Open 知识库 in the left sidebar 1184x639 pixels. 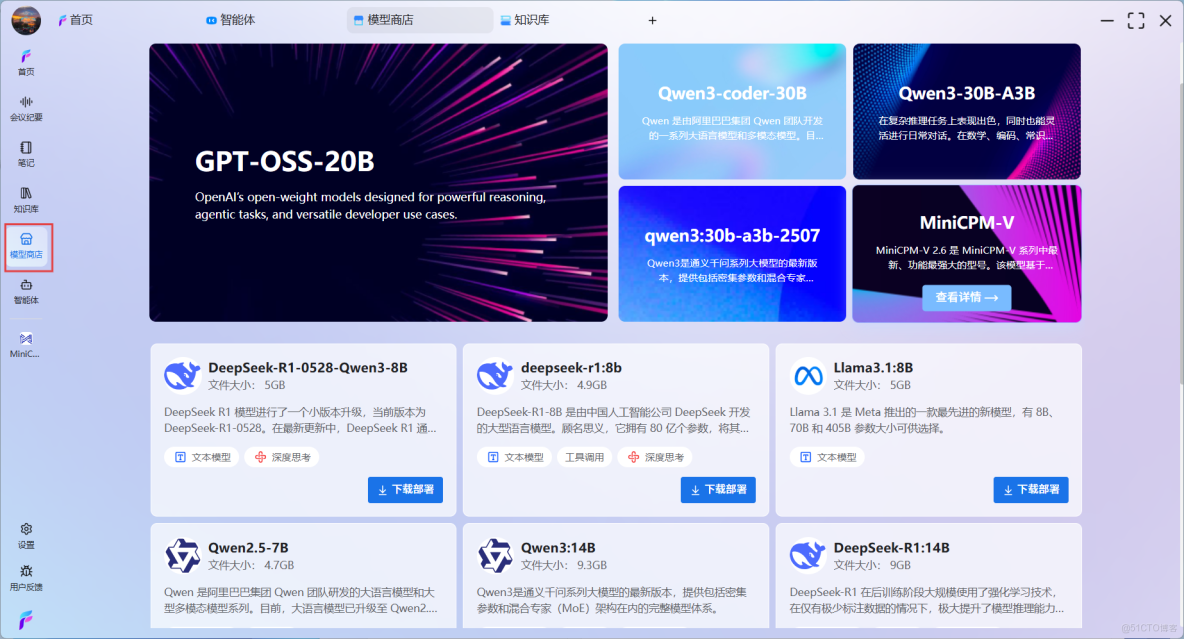[x=26, y=200]
